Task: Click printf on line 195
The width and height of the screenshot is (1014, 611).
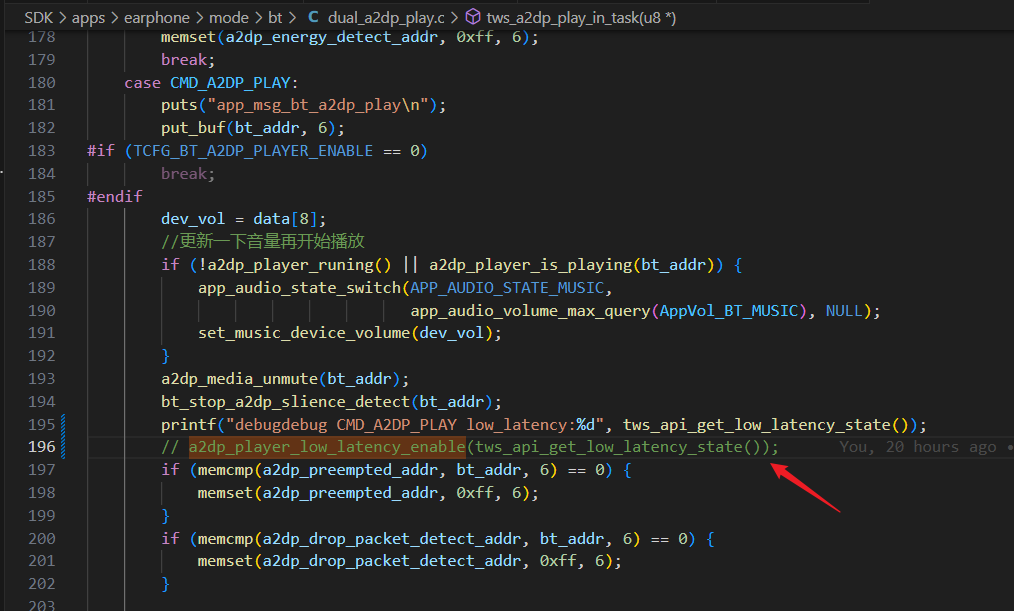Action: point(189,425)
